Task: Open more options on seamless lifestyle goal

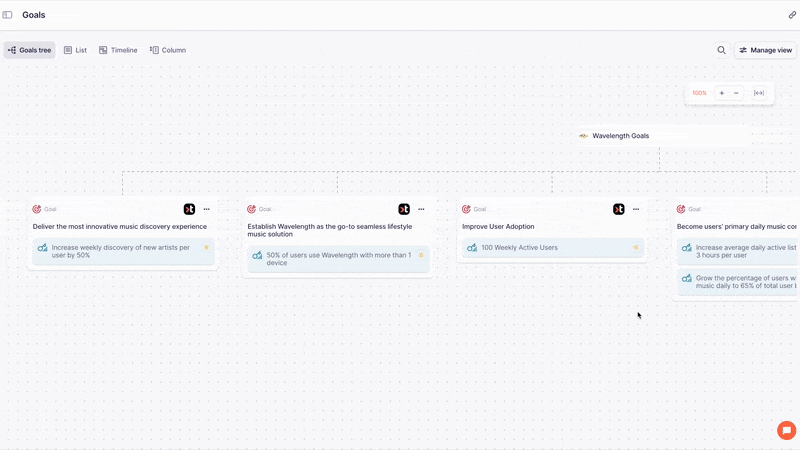Action: click(x=421, y=209)
